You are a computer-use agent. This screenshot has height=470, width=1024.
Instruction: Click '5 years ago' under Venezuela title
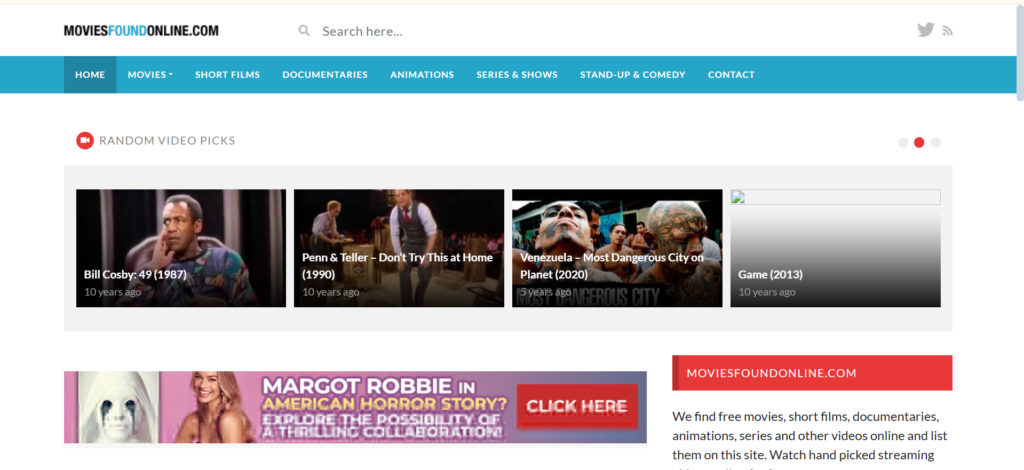tap(548, 292)
